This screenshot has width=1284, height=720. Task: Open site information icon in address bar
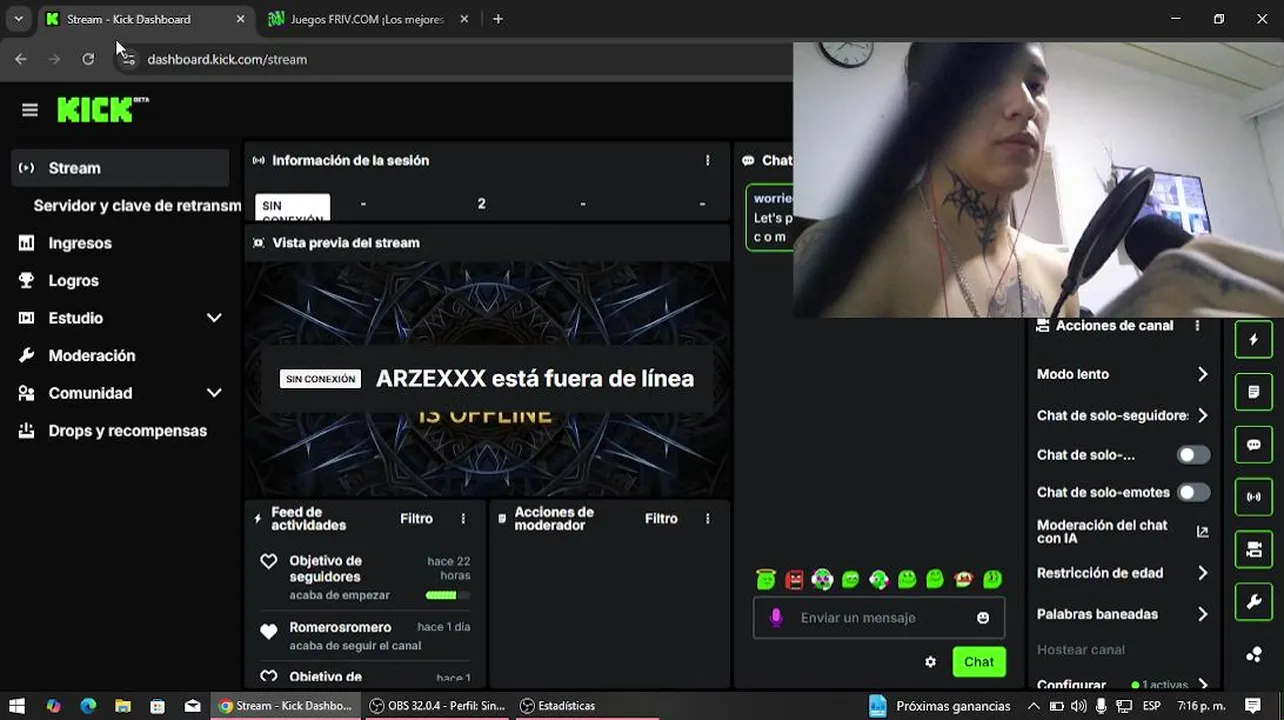(127, 59)
